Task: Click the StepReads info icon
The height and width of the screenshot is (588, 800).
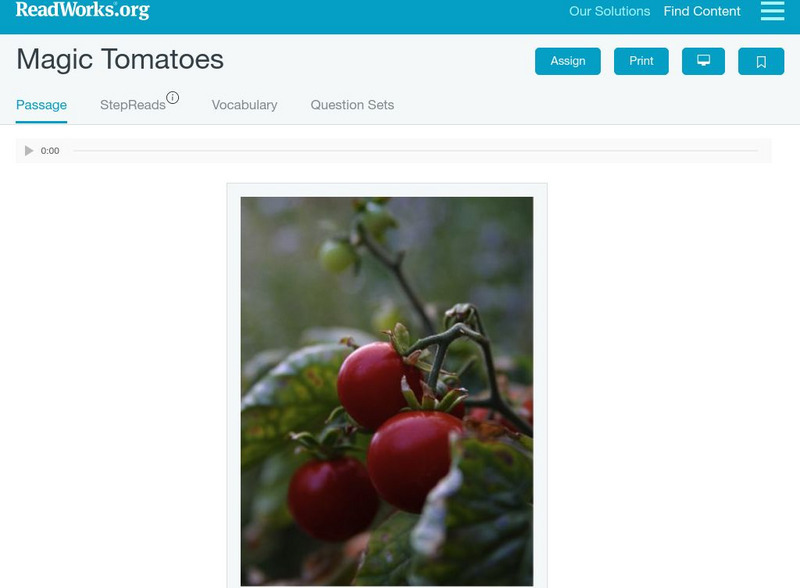Action: coord(173,97)
